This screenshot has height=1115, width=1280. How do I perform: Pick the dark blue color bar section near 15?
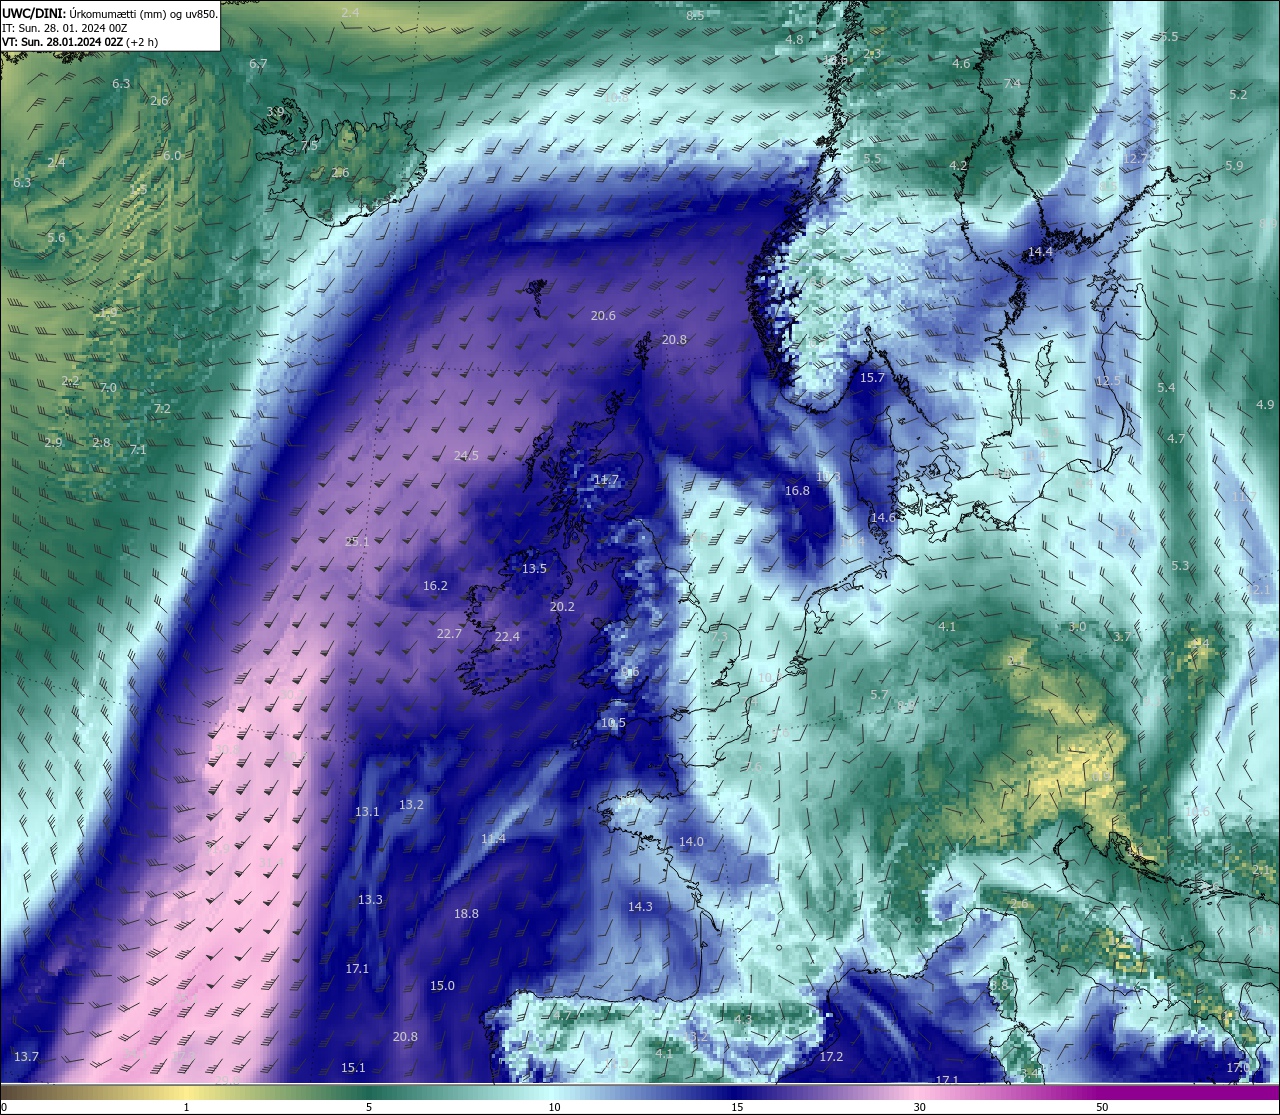737,1092
